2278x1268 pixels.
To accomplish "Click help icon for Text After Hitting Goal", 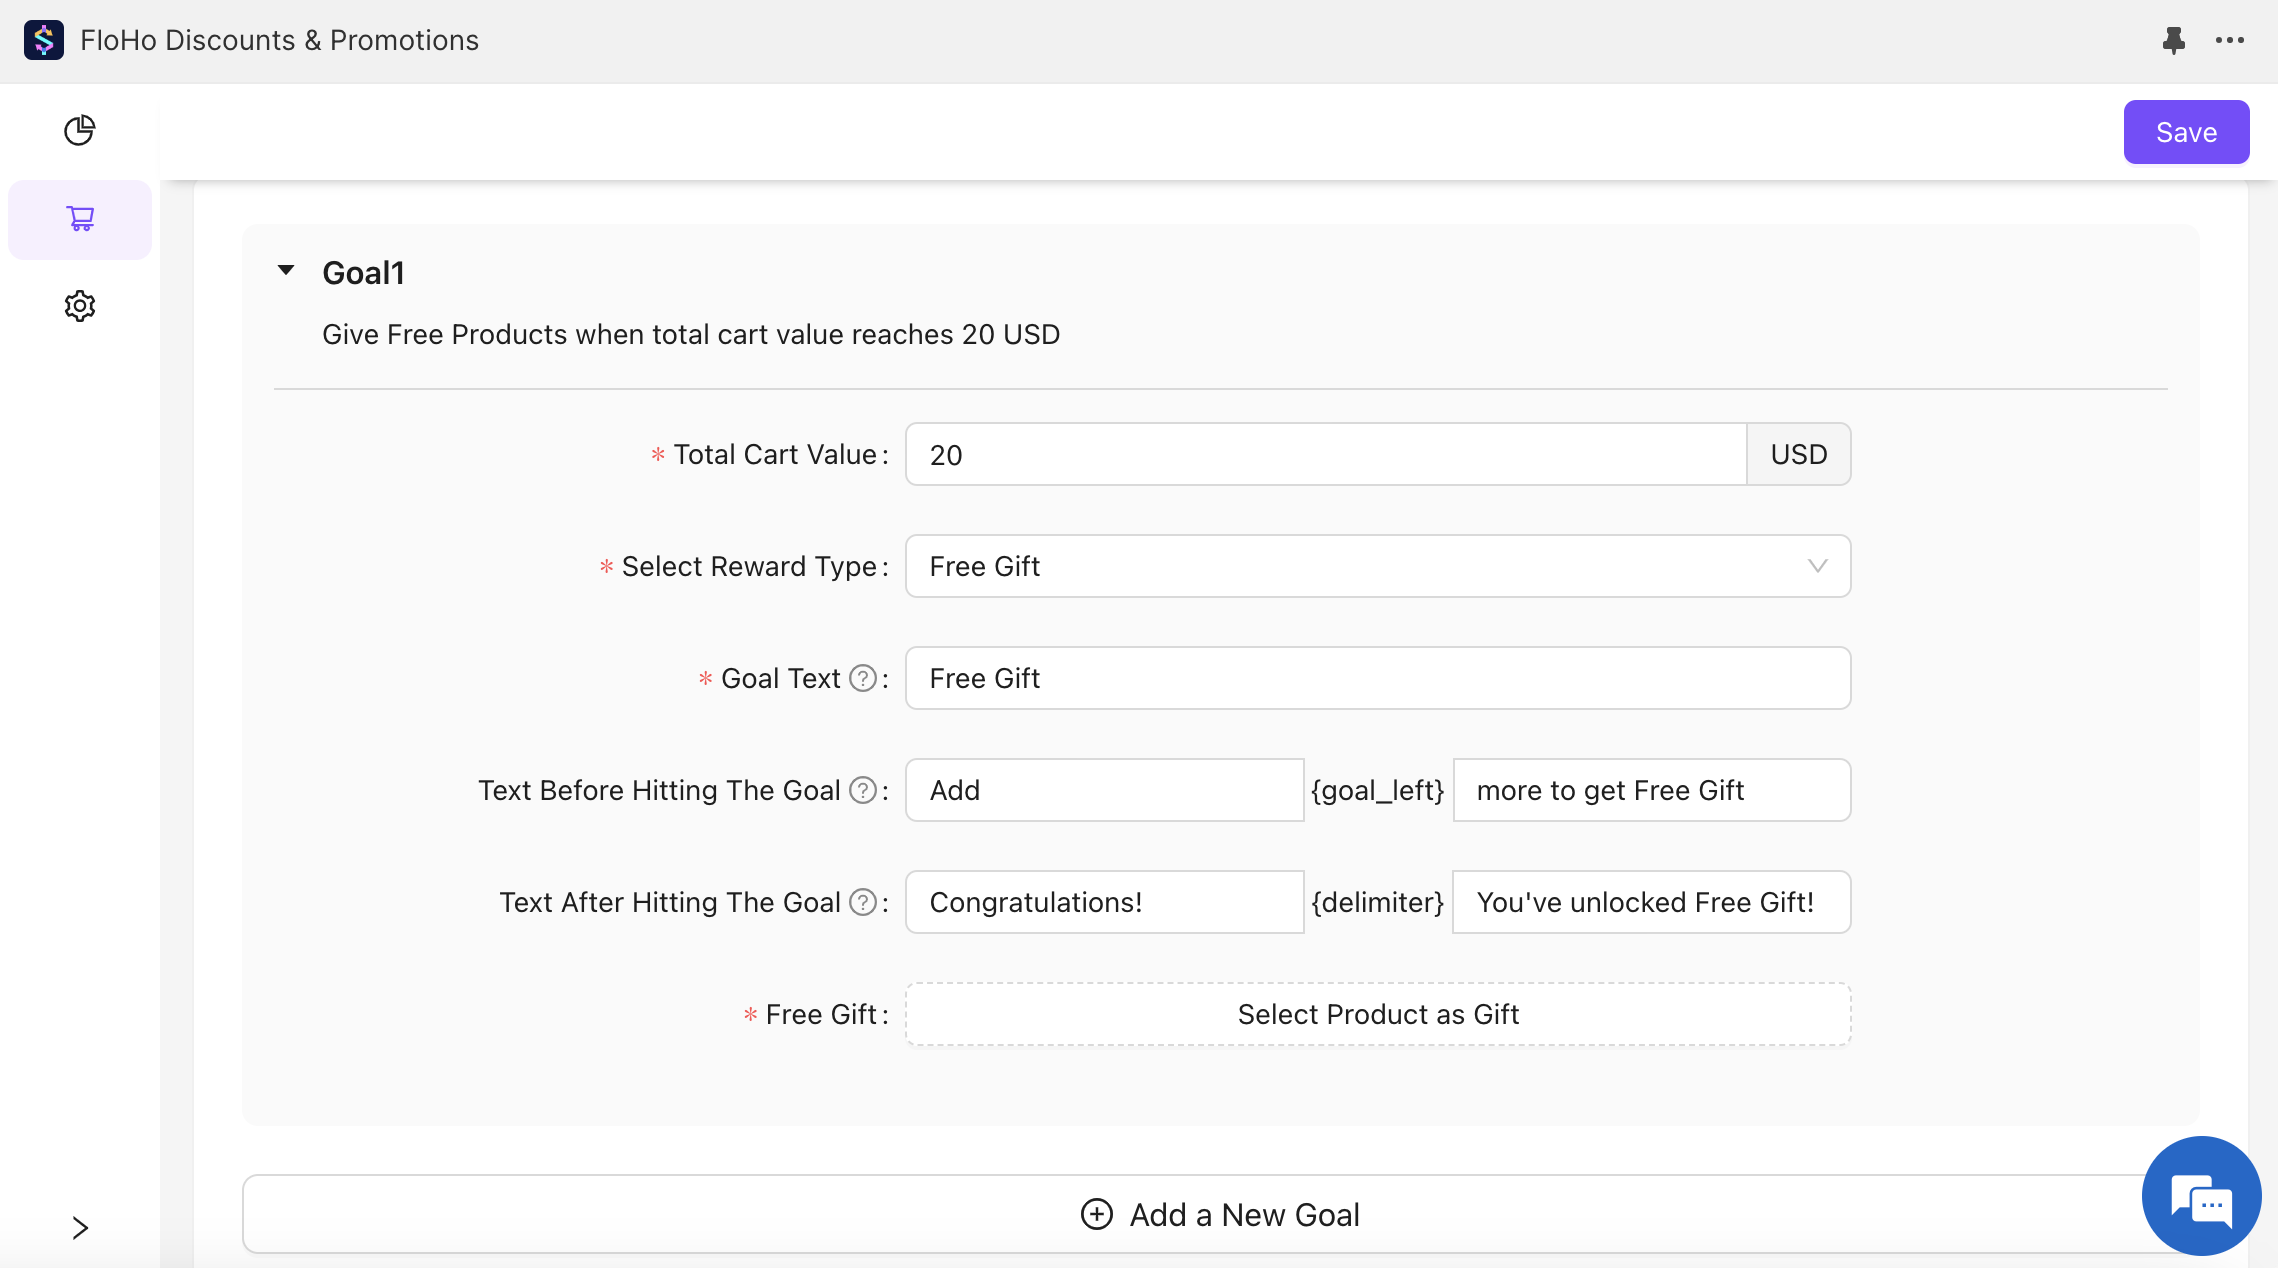I will (862, 902).
